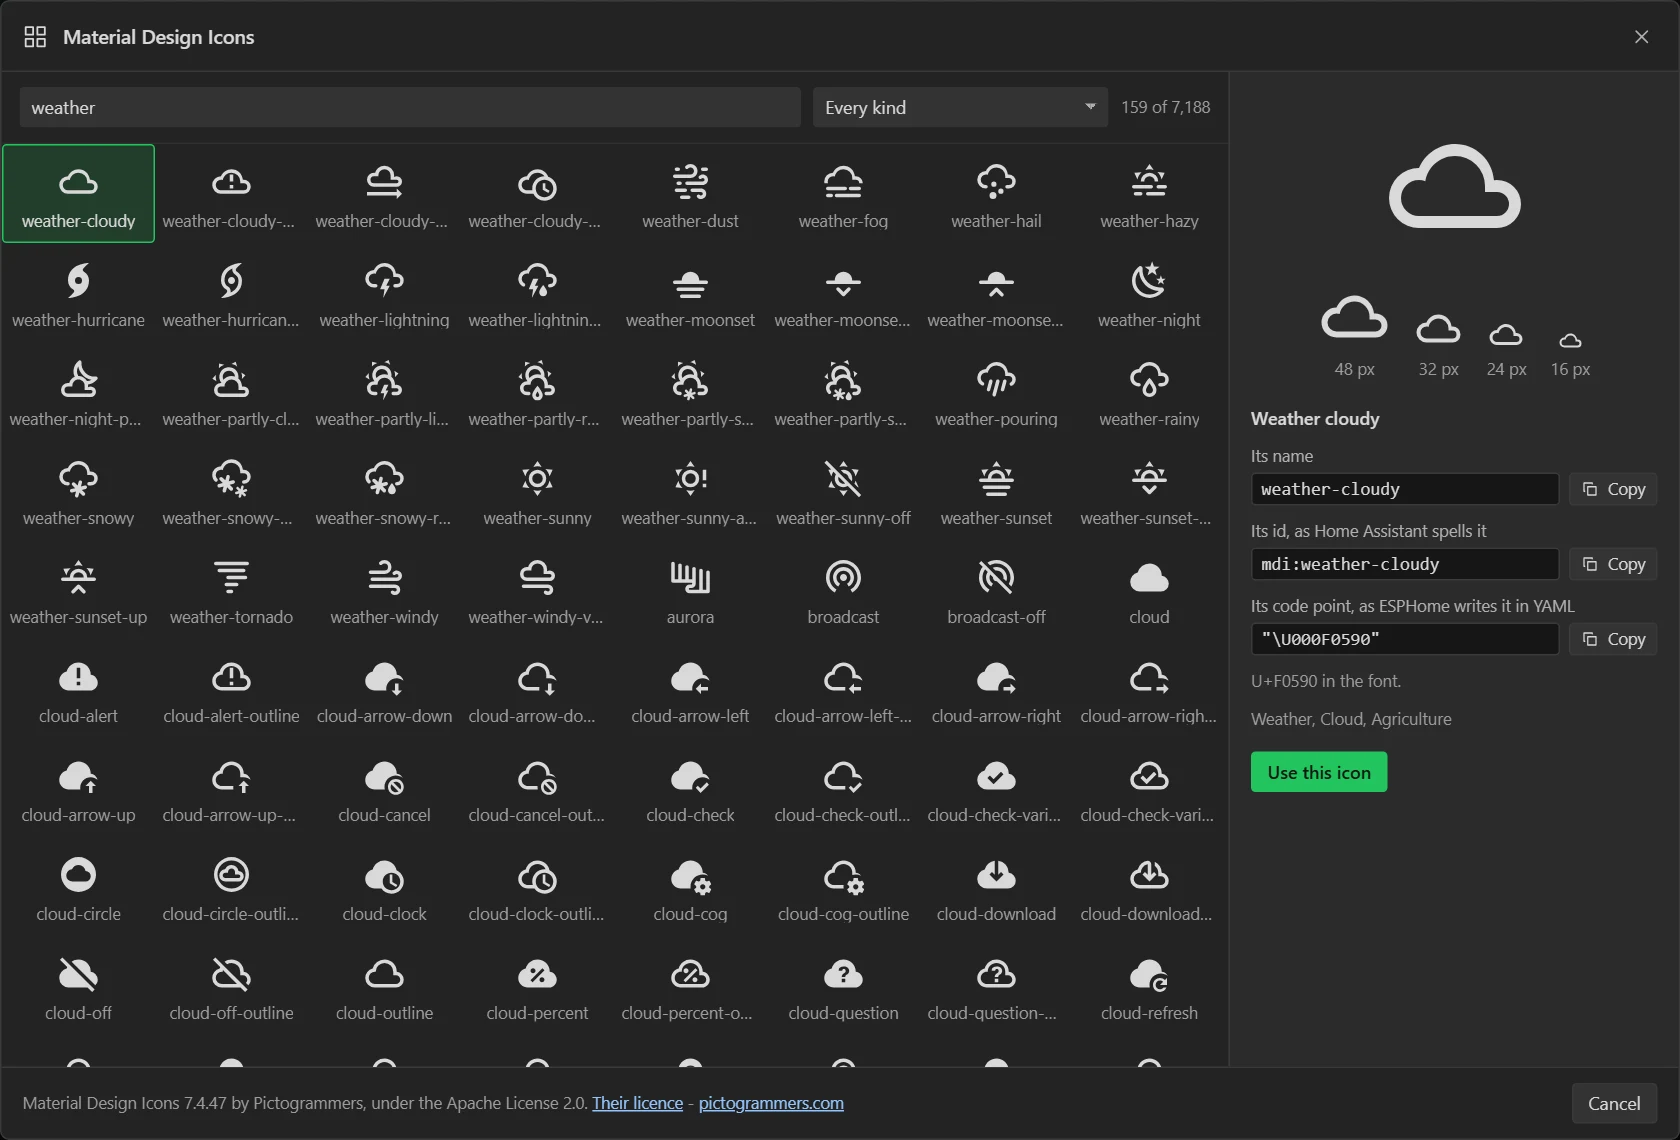Copy the mdi:weather-cloudy Home Assistant id

[x=1613, y=564]
